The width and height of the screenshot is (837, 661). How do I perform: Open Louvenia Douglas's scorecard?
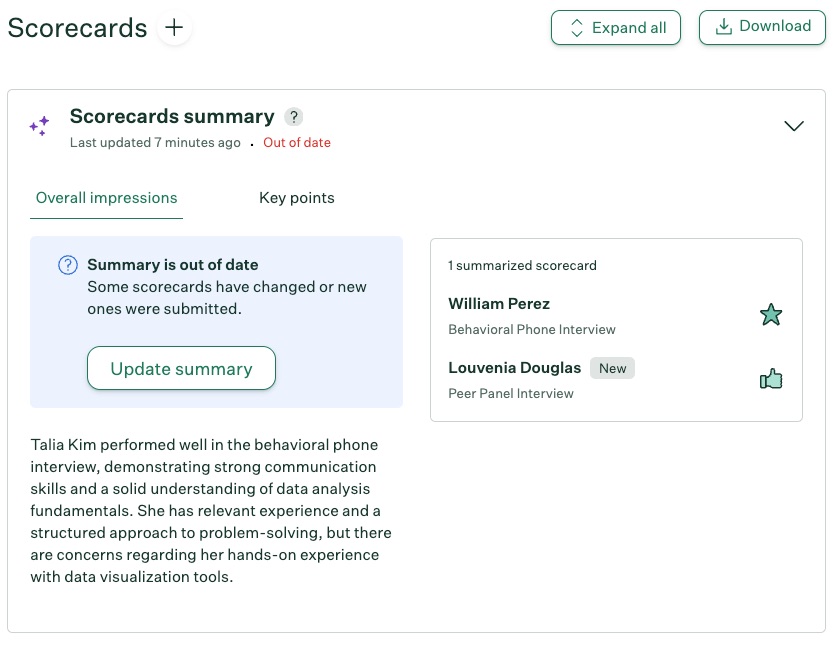tap(514, 367)
